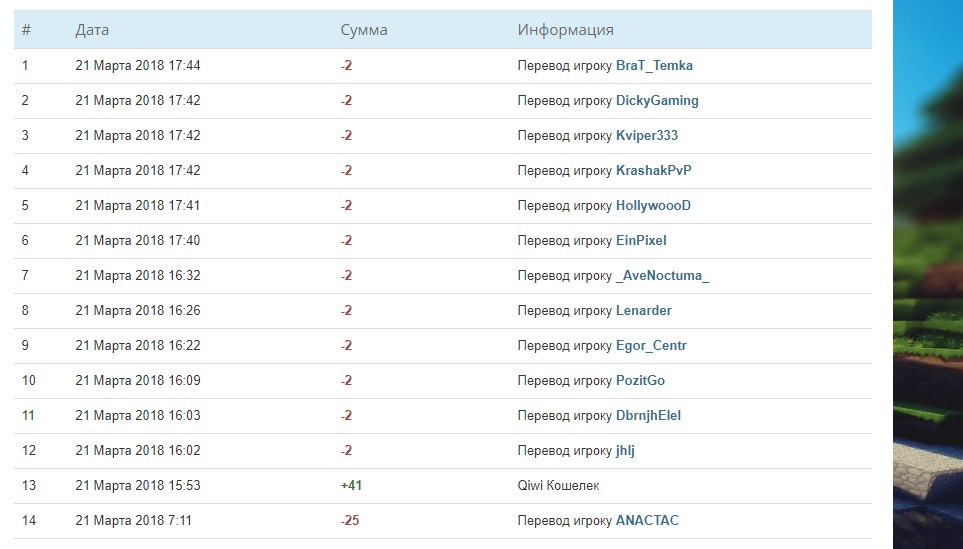The height and width of the screenshot is (549, 963).
Task: Click the DickyGaming player link
Action: click(x=657, y=101)
